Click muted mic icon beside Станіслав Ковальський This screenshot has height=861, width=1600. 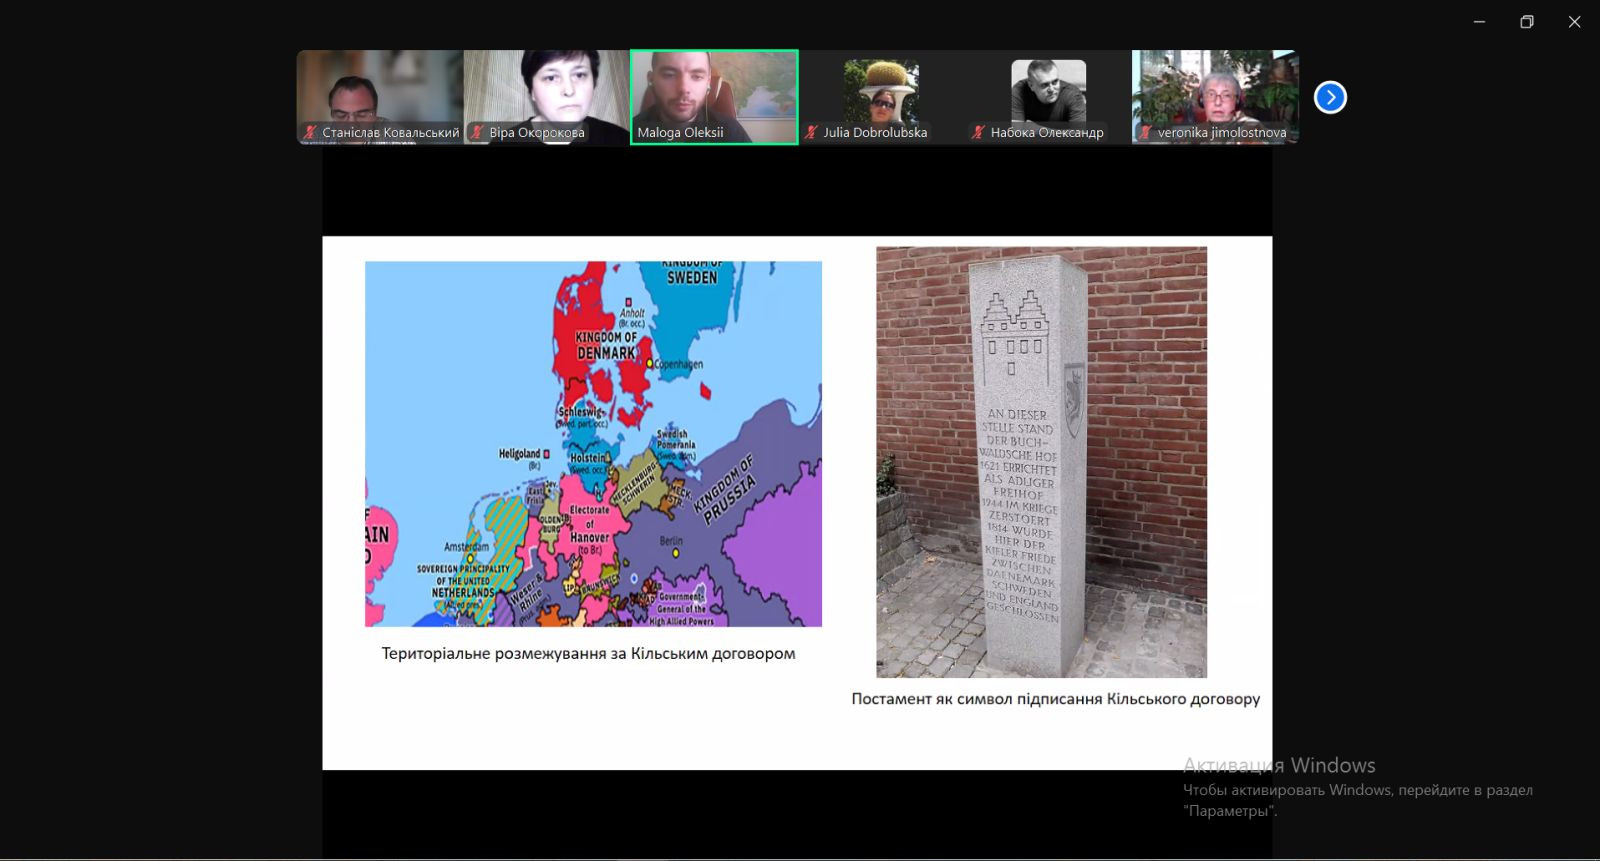pos(311,132)
